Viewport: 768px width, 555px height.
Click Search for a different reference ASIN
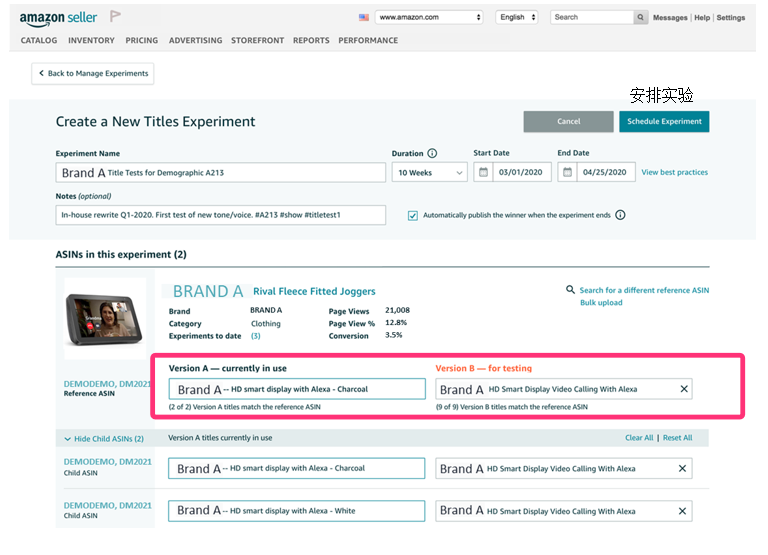(x=643, y=290)
